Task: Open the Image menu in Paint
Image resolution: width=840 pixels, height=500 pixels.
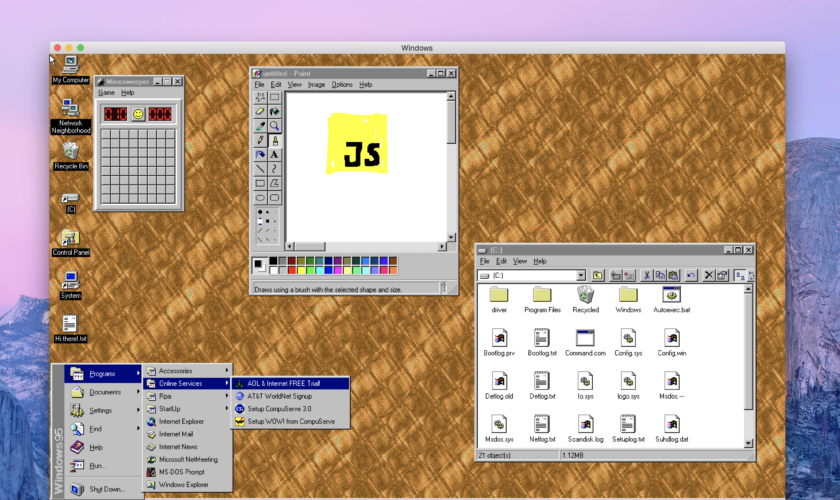Action: [x=316, y=85]
